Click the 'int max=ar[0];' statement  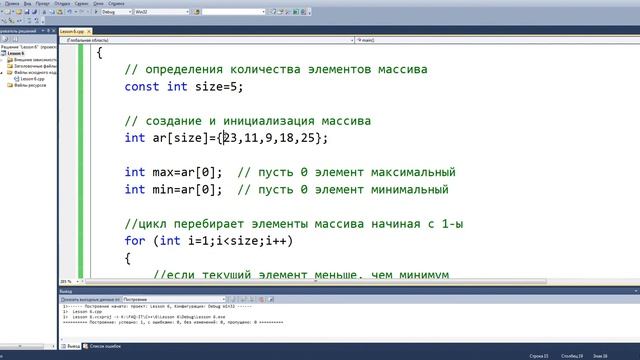coord(173,172)
